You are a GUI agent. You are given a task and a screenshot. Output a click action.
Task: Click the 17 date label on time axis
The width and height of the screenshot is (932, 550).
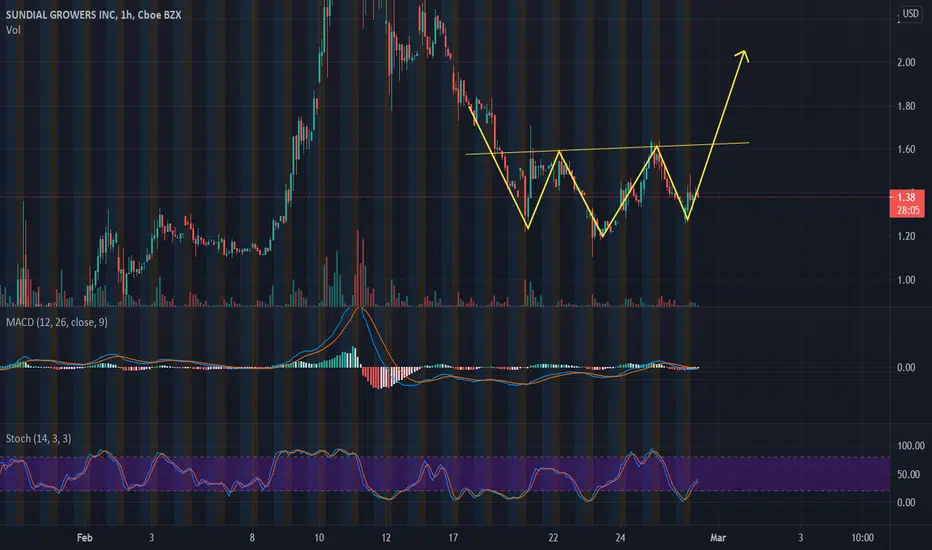tap(453, 538)
